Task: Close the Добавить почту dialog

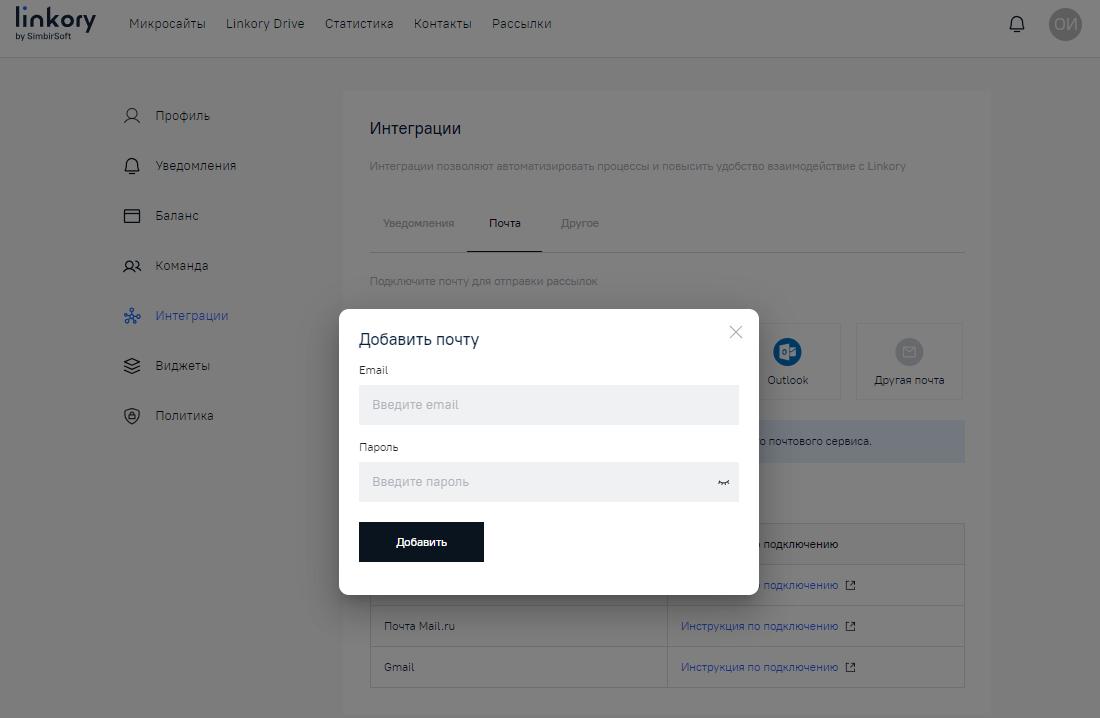Action: pyautogui.click(x=736, y=332)
